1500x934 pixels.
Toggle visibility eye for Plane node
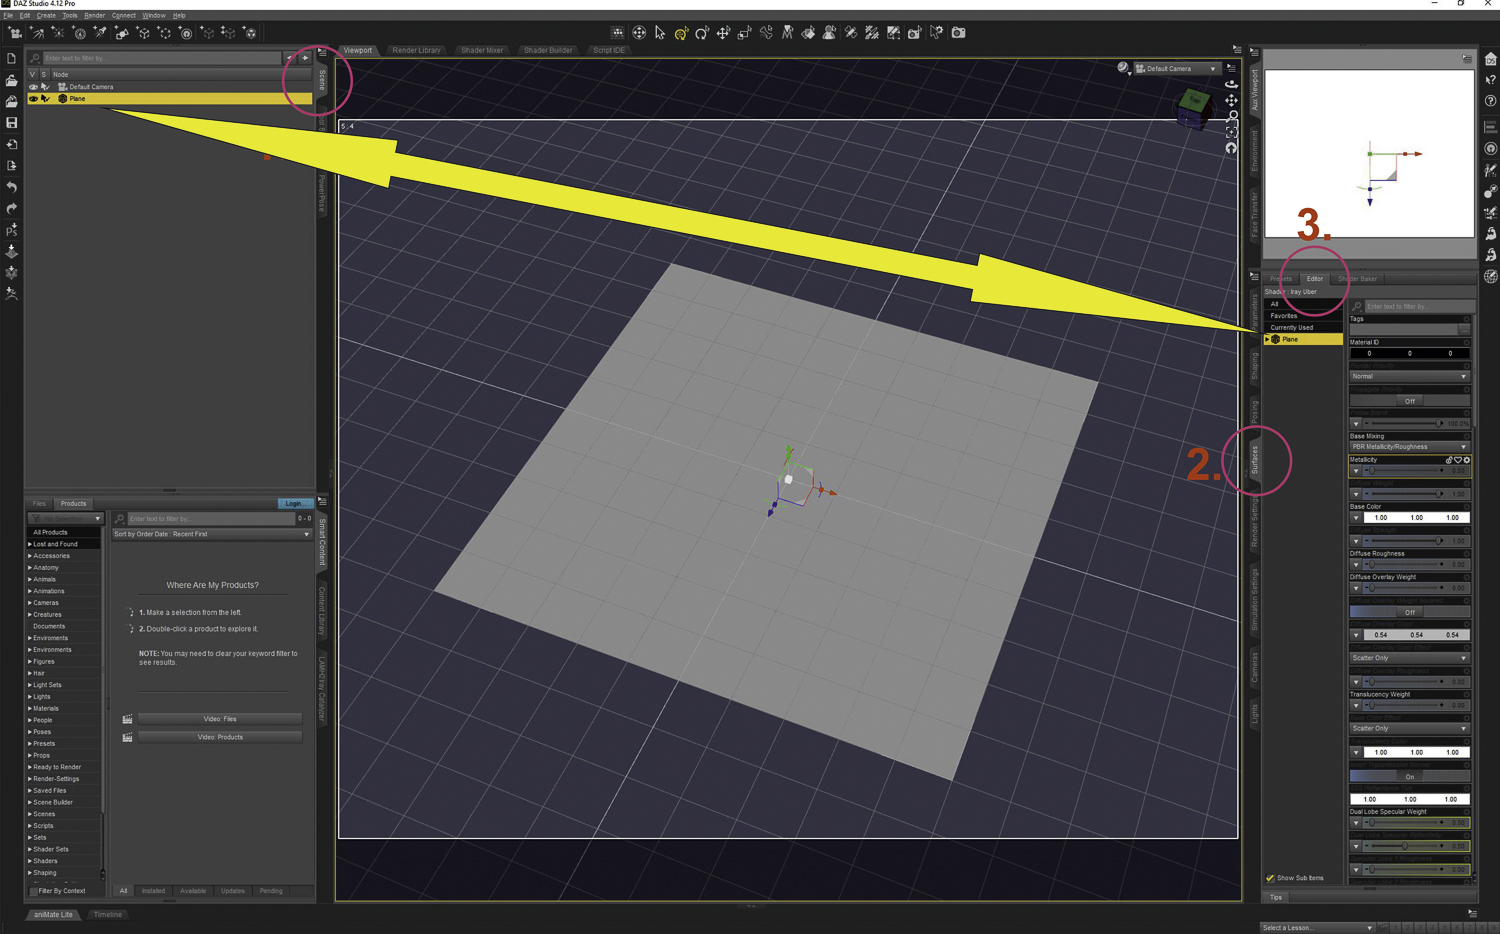(33, 99)
